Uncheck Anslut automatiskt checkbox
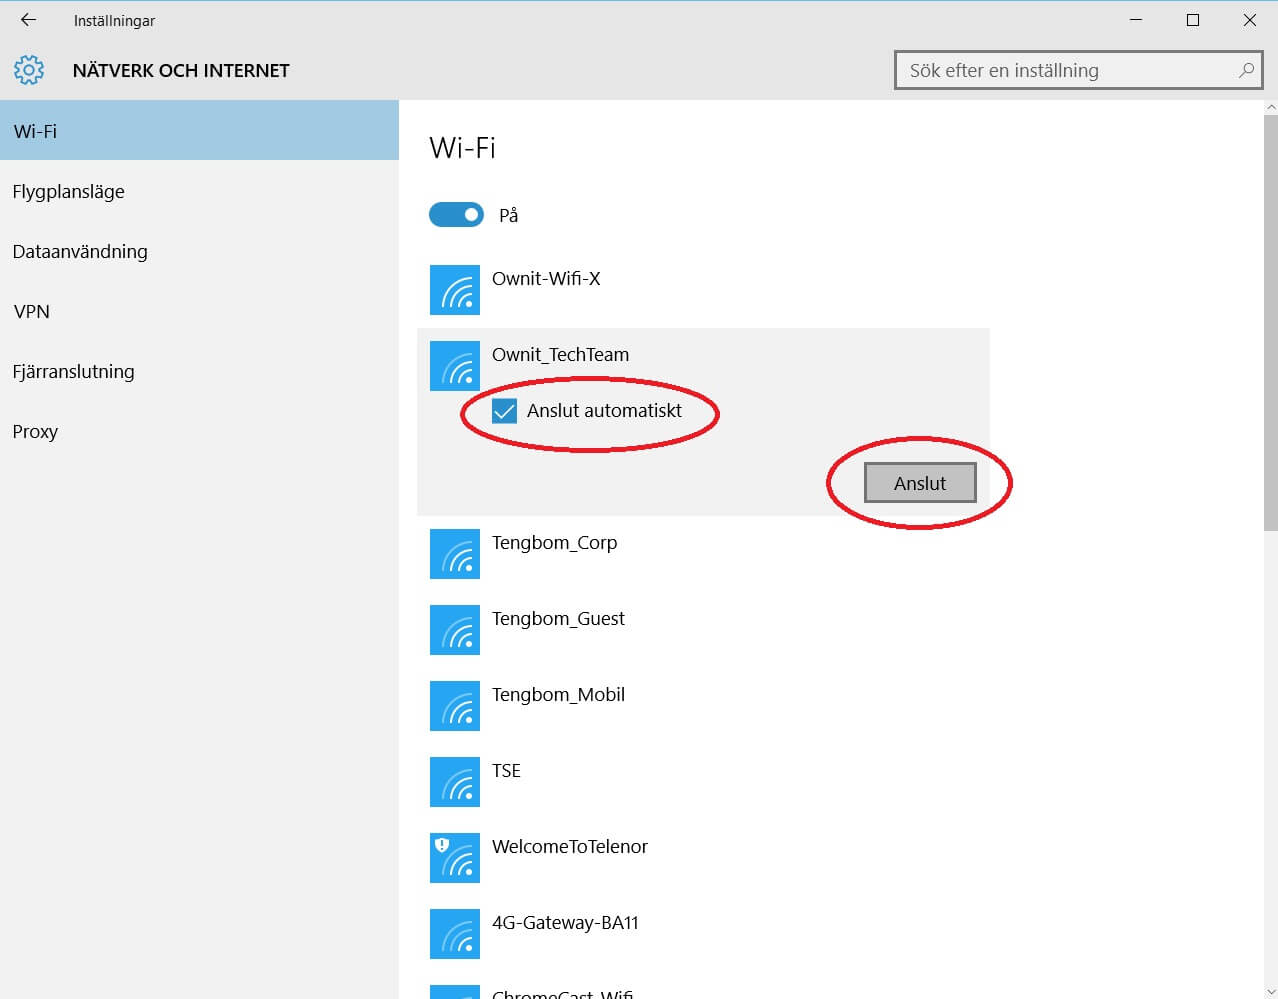This screenshot has width=1278, height=999. coord(505,411)
